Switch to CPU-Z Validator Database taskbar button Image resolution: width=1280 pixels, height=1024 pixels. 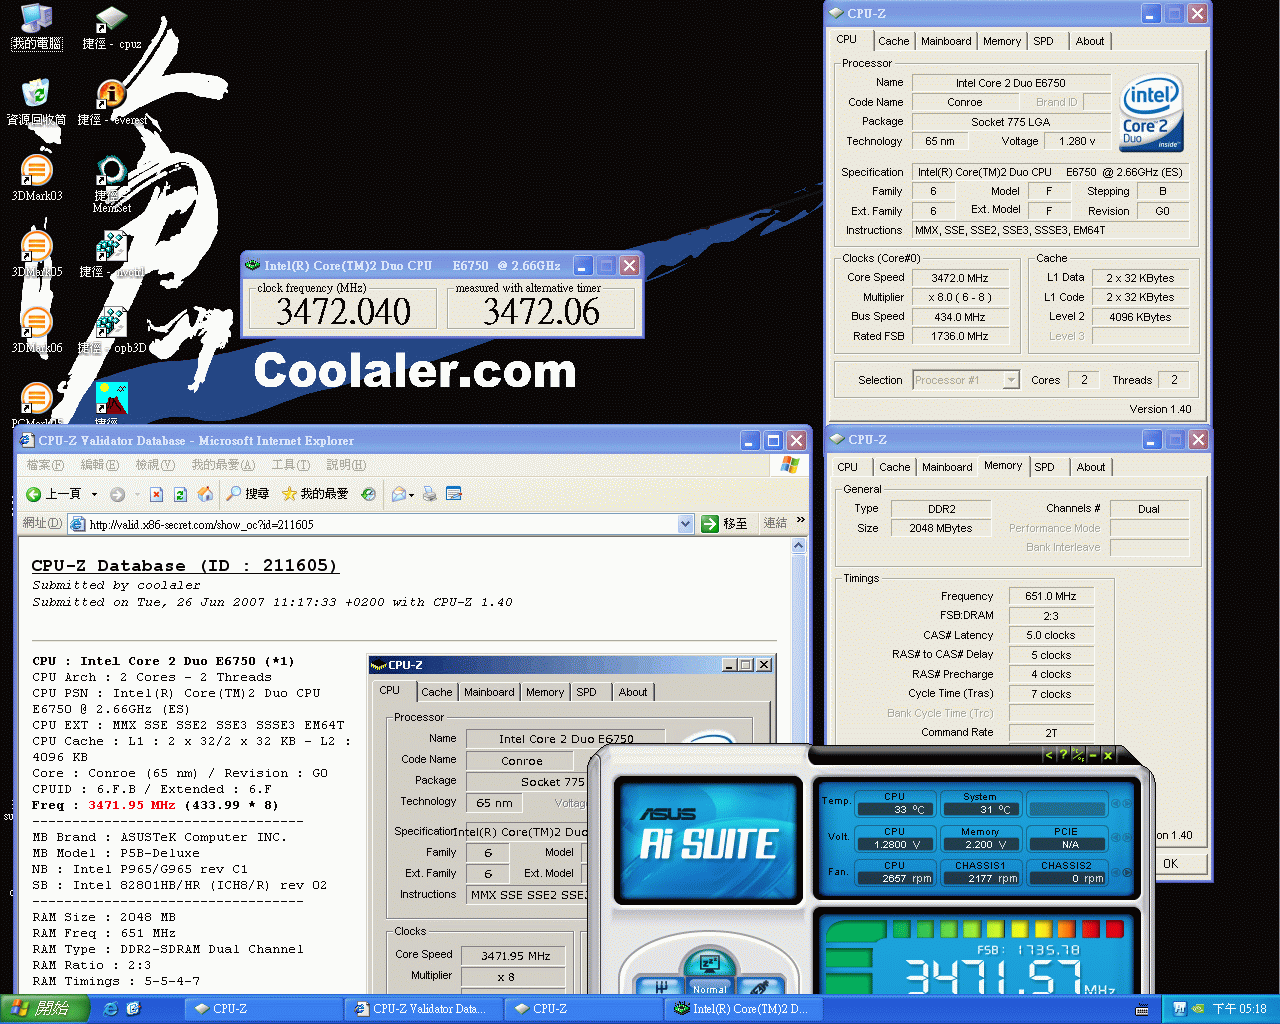point(422,1009)
